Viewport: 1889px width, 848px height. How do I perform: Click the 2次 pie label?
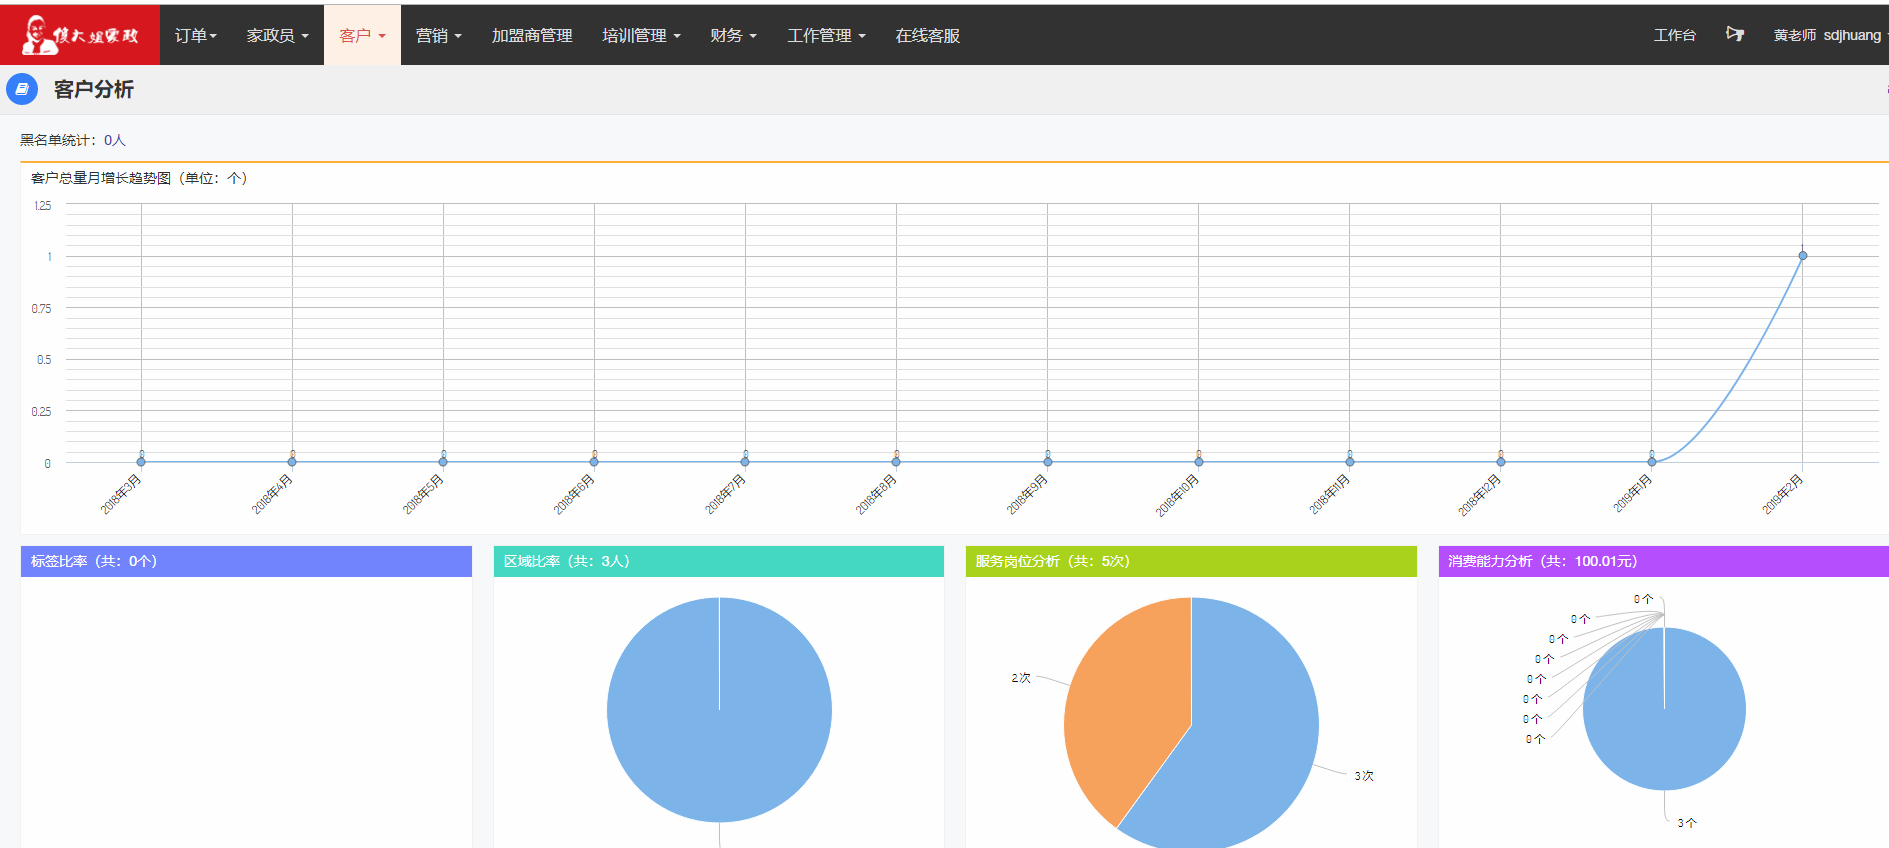click(x=1021, y=678)
